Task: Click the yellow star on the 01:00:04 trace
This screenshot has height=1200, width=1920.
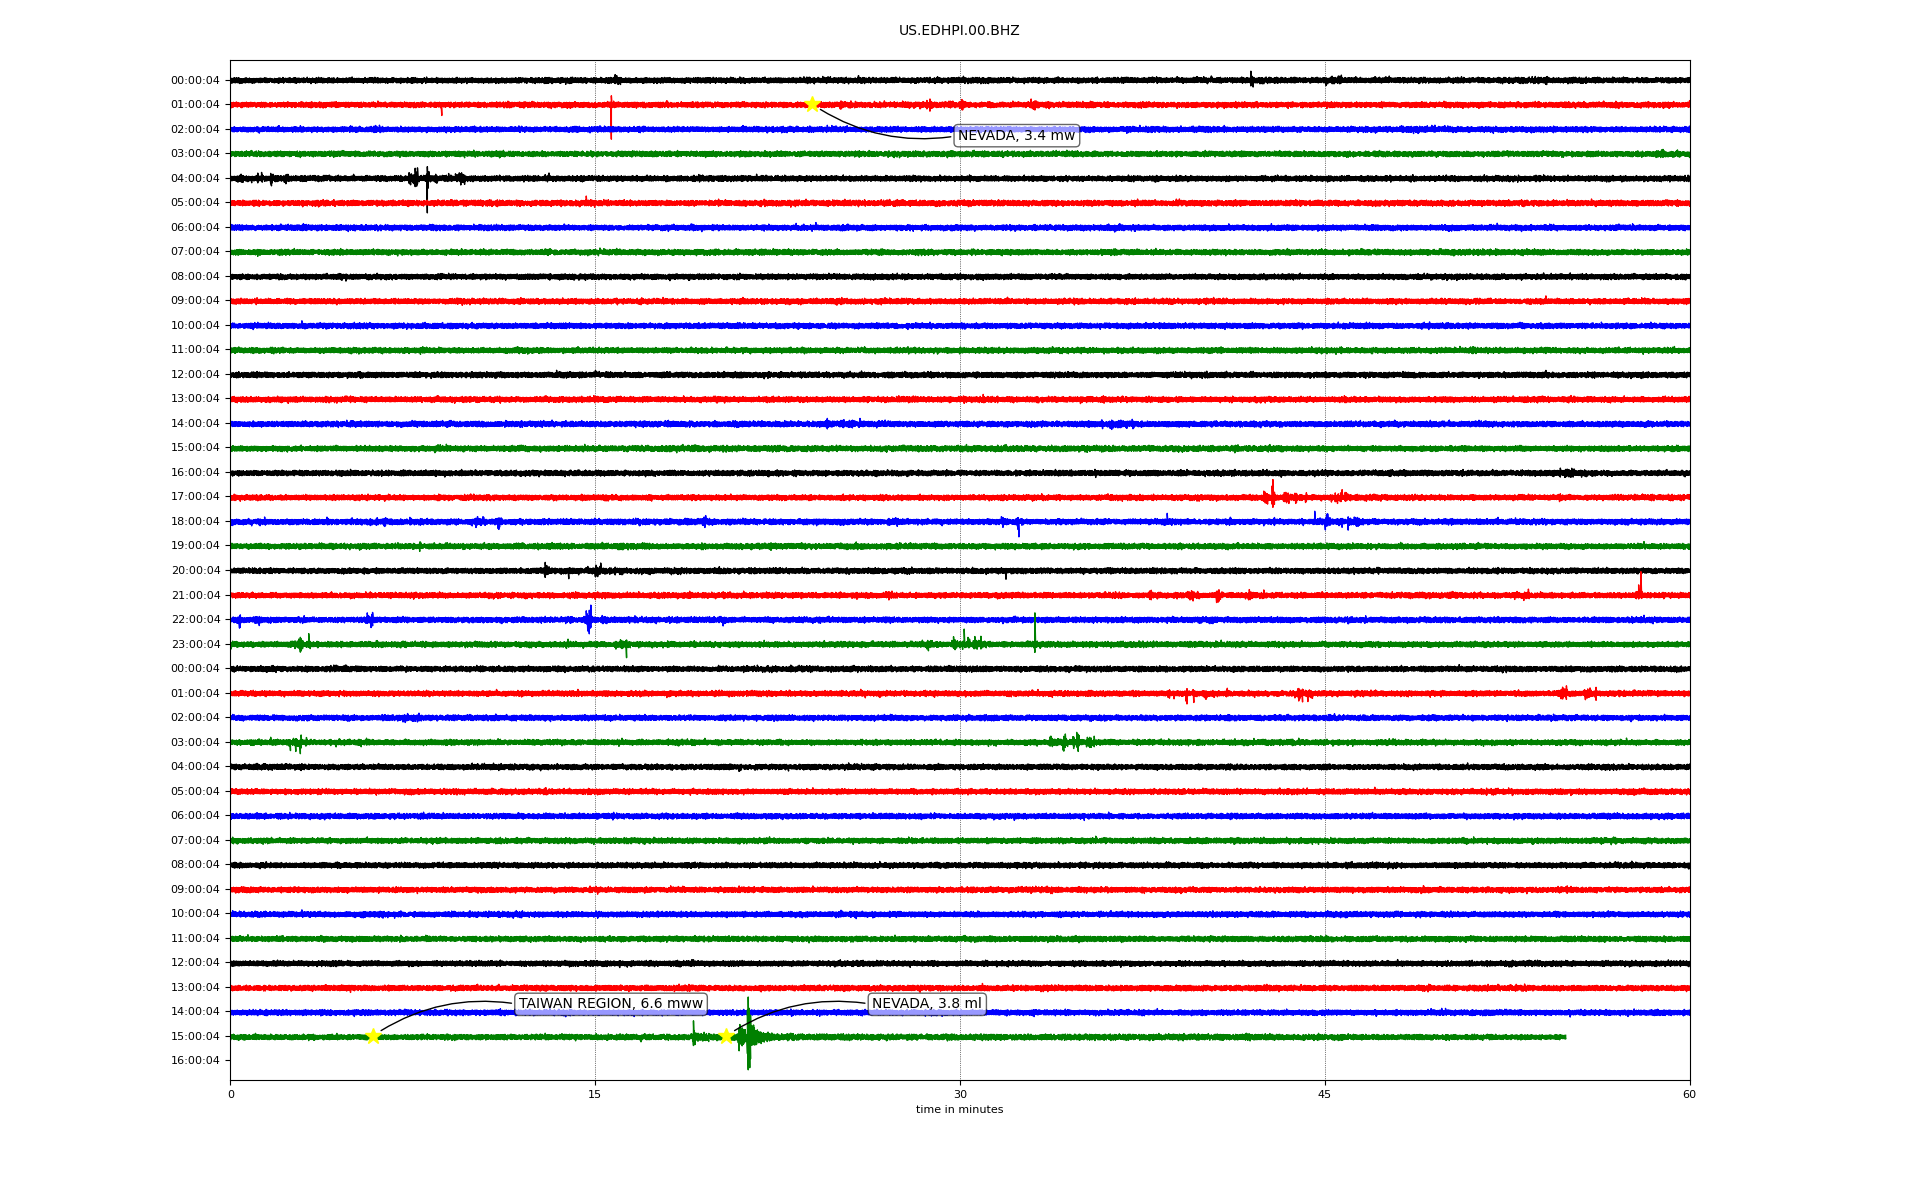Action: [812, 104]
